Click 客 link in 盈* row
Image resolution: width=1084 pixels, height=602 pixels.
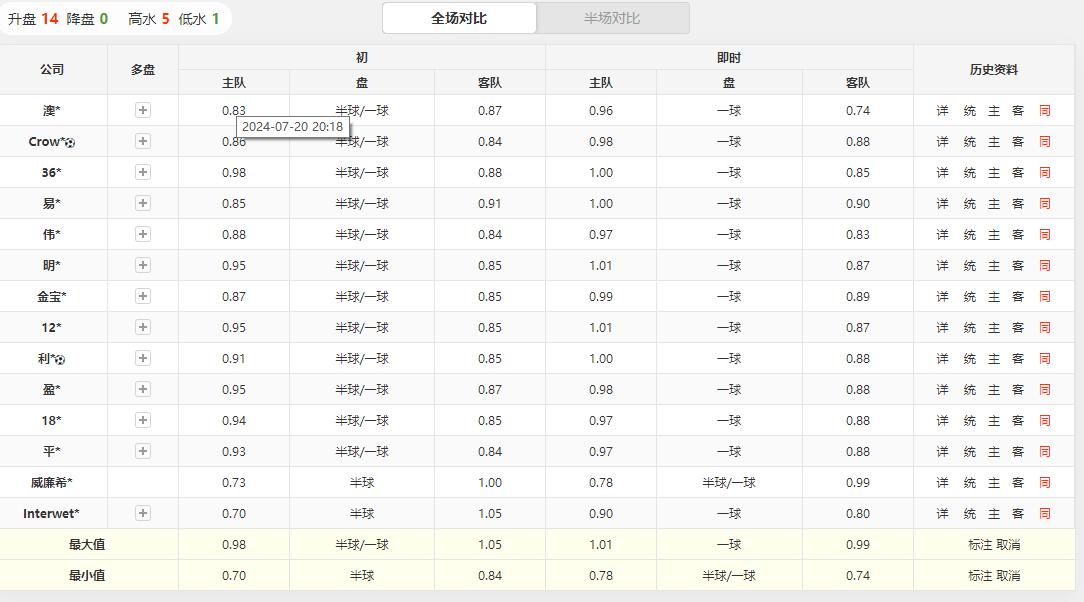tap(1018, 390)
